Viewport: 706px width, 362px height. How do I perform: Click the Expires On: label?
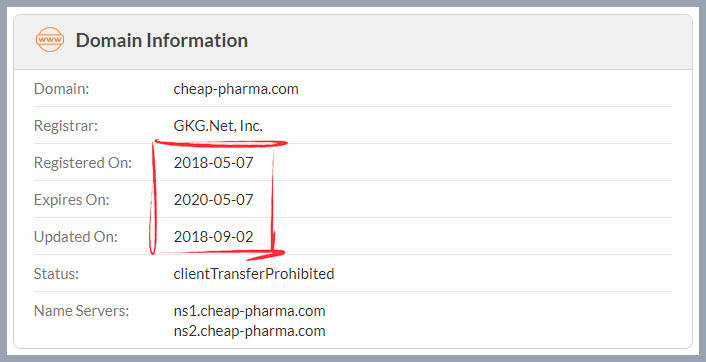[x=72, y=199]
